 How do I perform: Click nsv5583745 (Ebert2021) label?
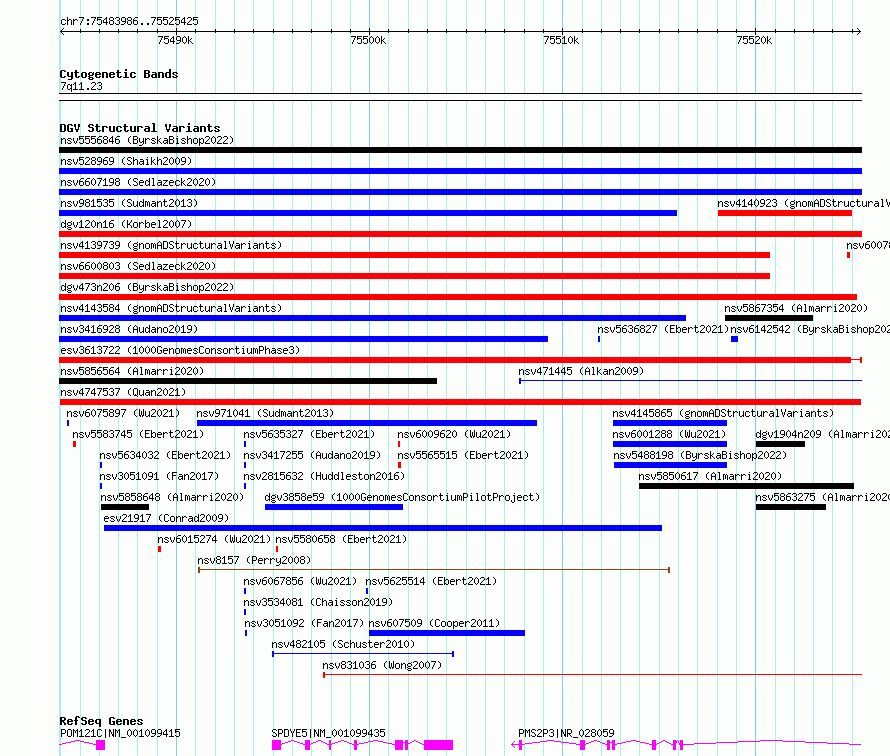tap(138, 434)
